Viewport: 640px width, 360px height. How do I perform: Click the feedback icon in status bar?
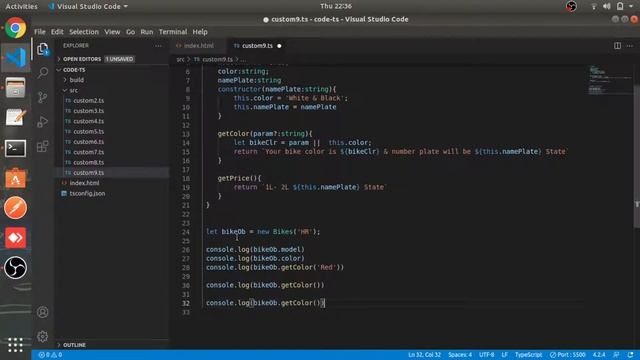(616, 355)
